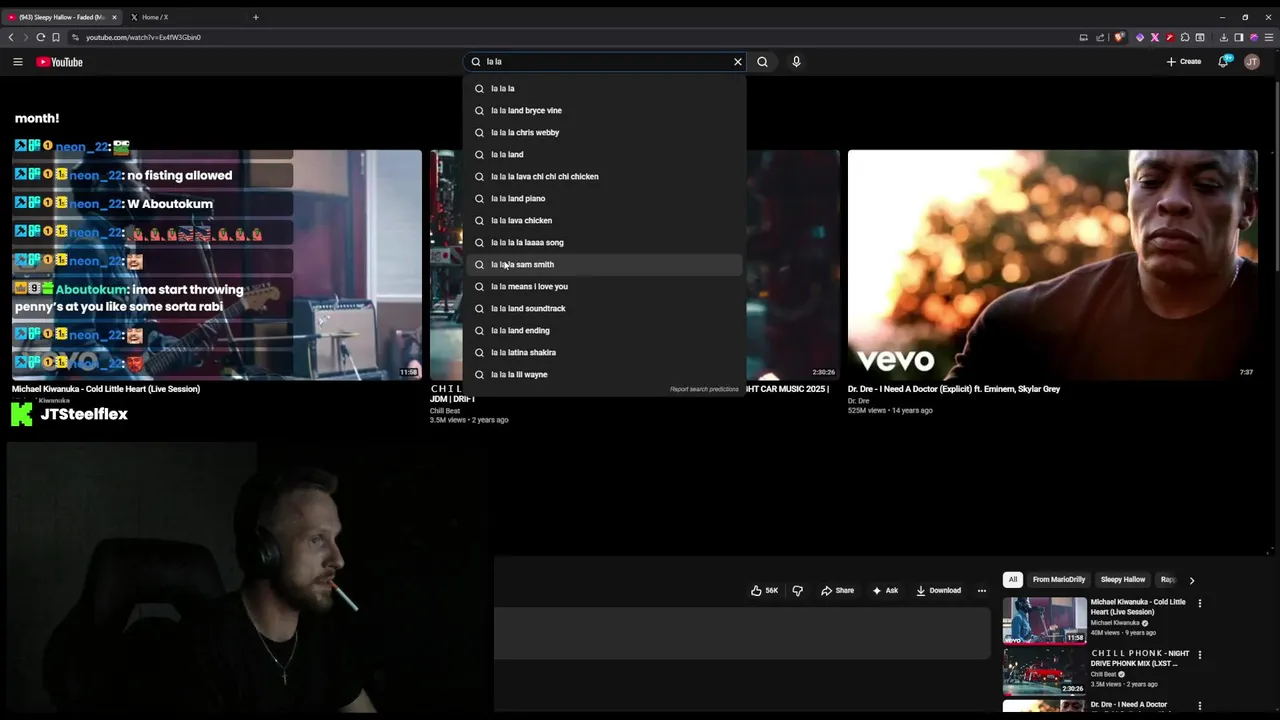1280x720 pixels.
Task: Close the Sleepy Hallow YouTube tab
Action: click(114, 17)
